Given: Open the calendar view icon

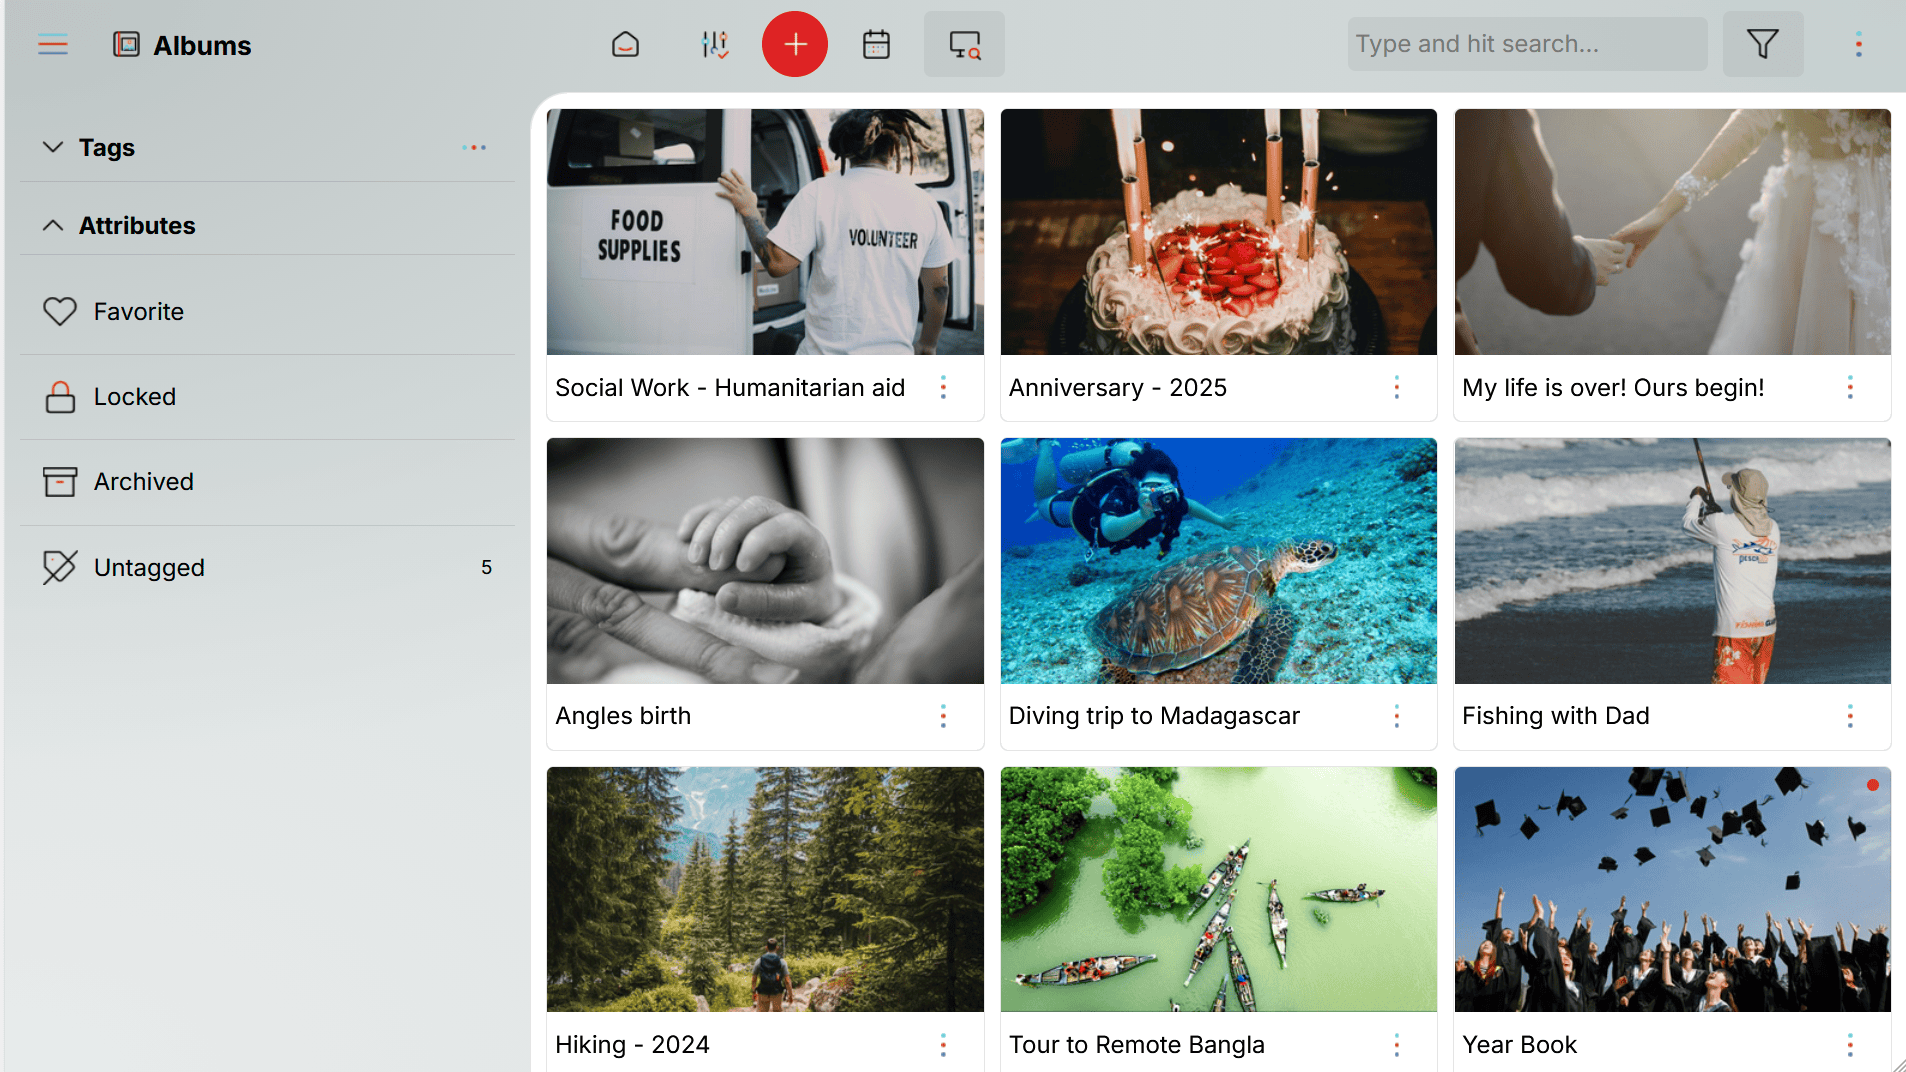Looking at the screenshot, I should coord(876,44).
